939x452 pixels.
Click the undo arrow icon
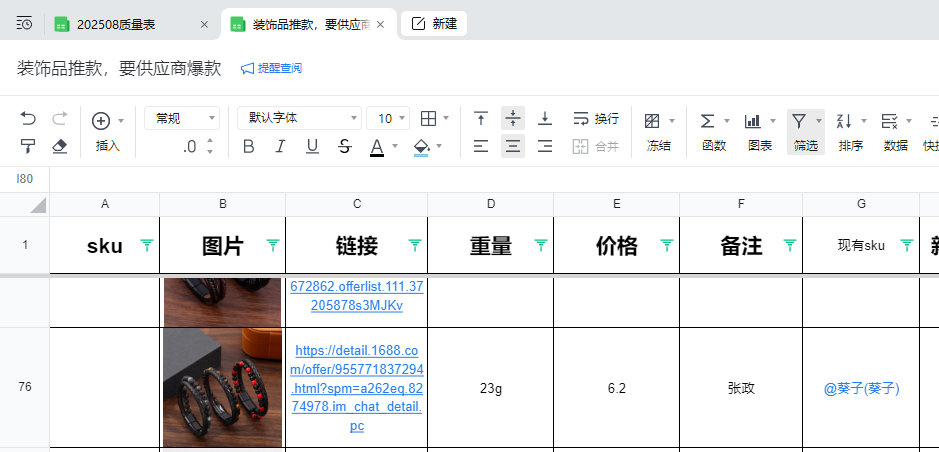point(28,119)
